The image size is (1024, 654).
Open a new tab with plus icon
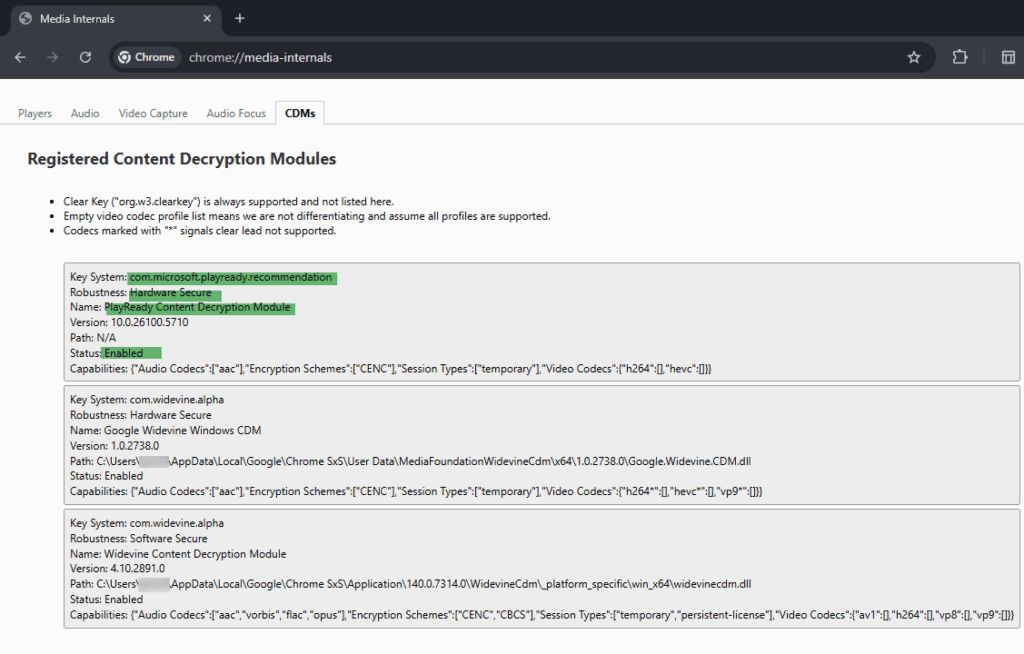click(x=240, y=18)
